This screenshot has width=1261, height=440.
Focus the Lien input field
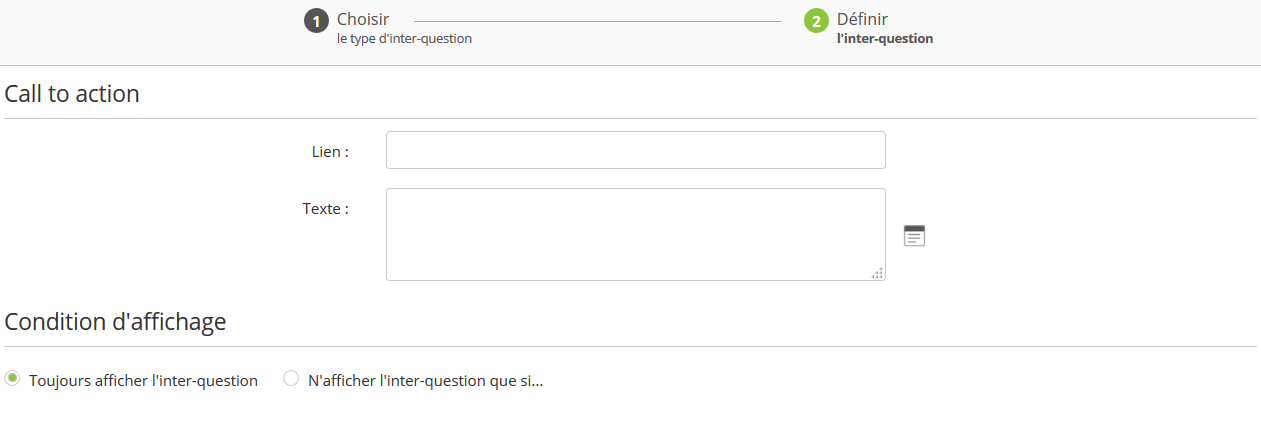click(x=635, y=150)
